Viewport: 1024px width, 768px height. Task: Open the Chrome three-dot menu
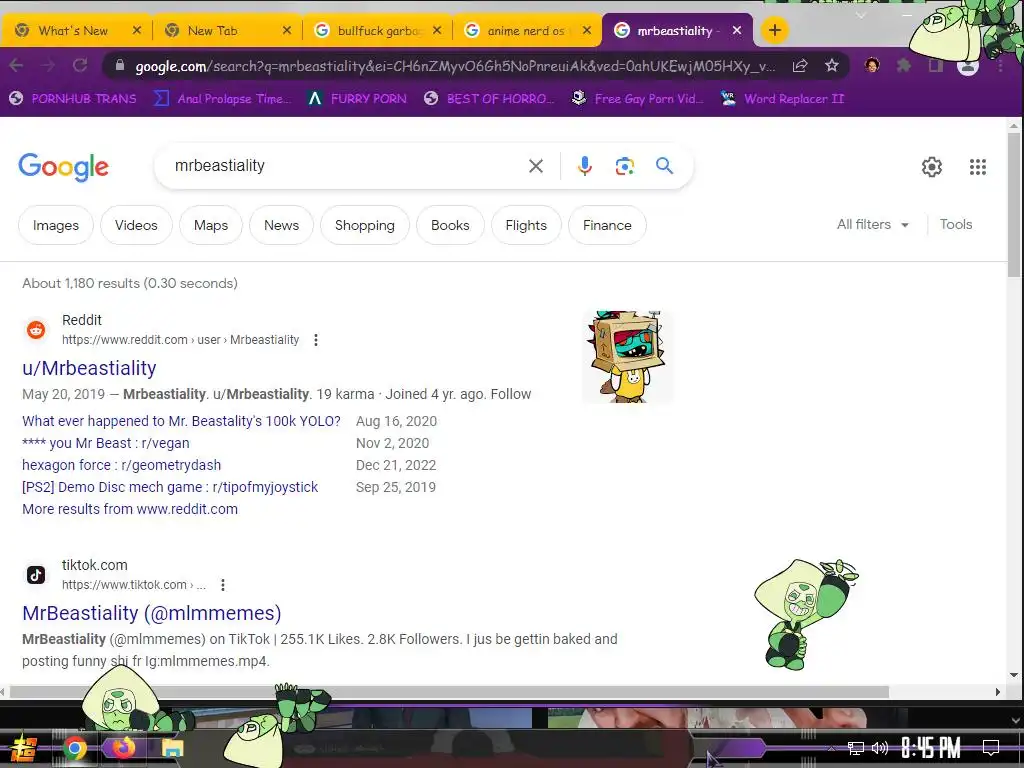1000,65
